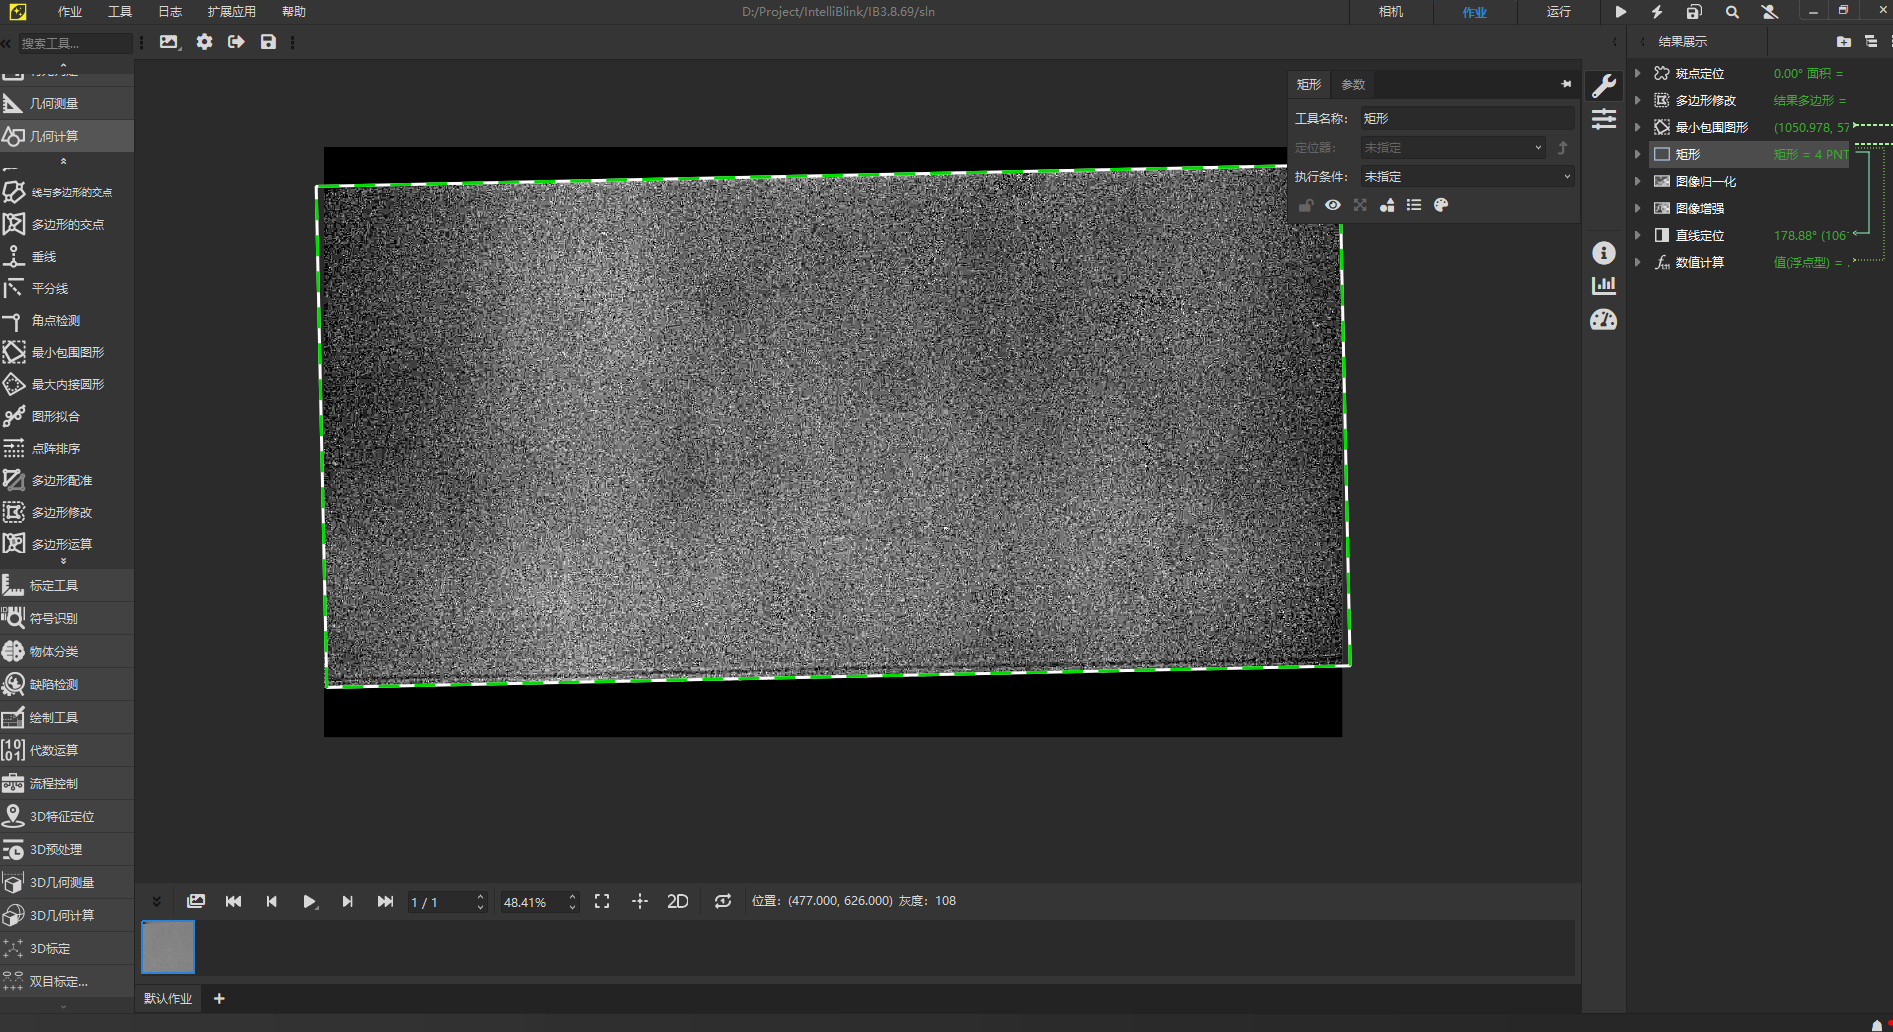Open the 扩展应用 menu

(x=231, y=12)
